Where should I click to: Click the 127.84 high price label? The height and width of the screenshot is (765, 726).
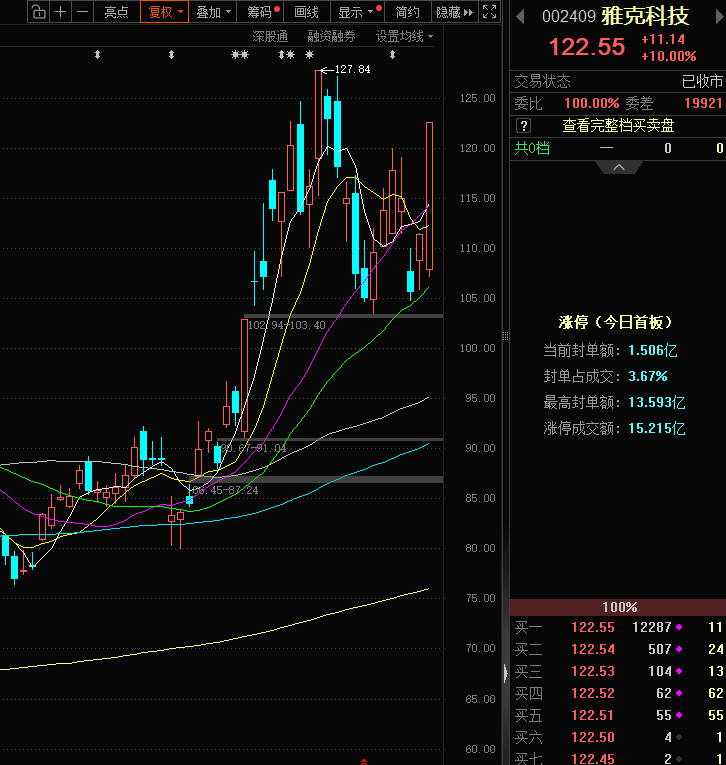(x=352, y=69)
